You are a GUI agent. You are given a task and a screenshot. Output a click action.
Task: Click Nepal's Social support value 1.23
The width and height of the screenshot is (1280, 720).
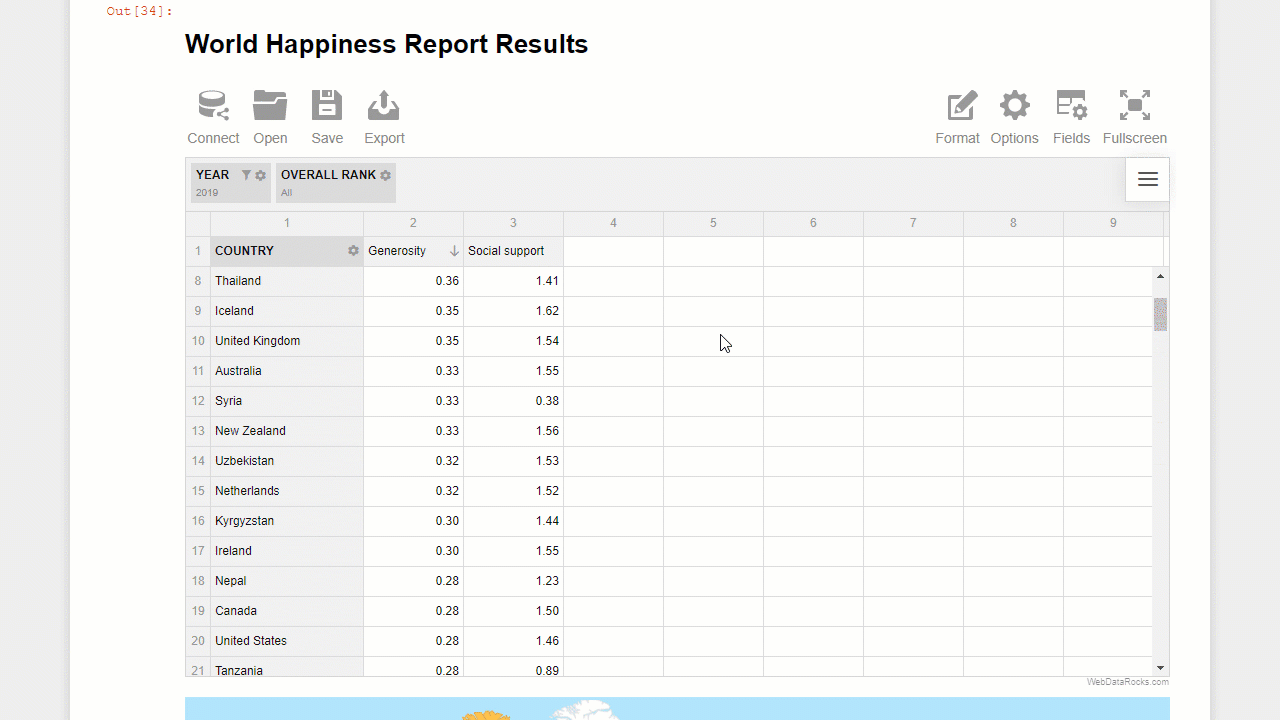513,581
